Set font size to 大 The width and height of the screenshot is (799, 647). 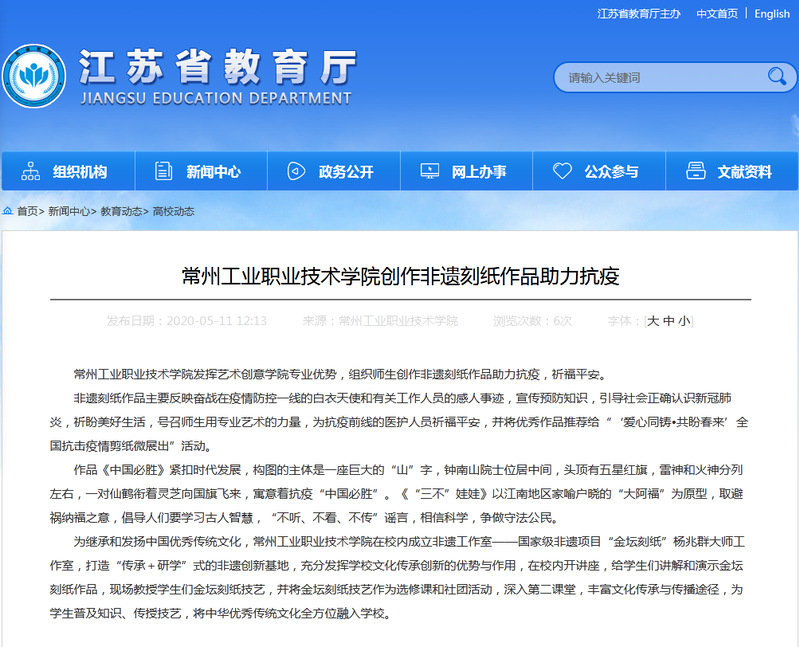point(653,321)
